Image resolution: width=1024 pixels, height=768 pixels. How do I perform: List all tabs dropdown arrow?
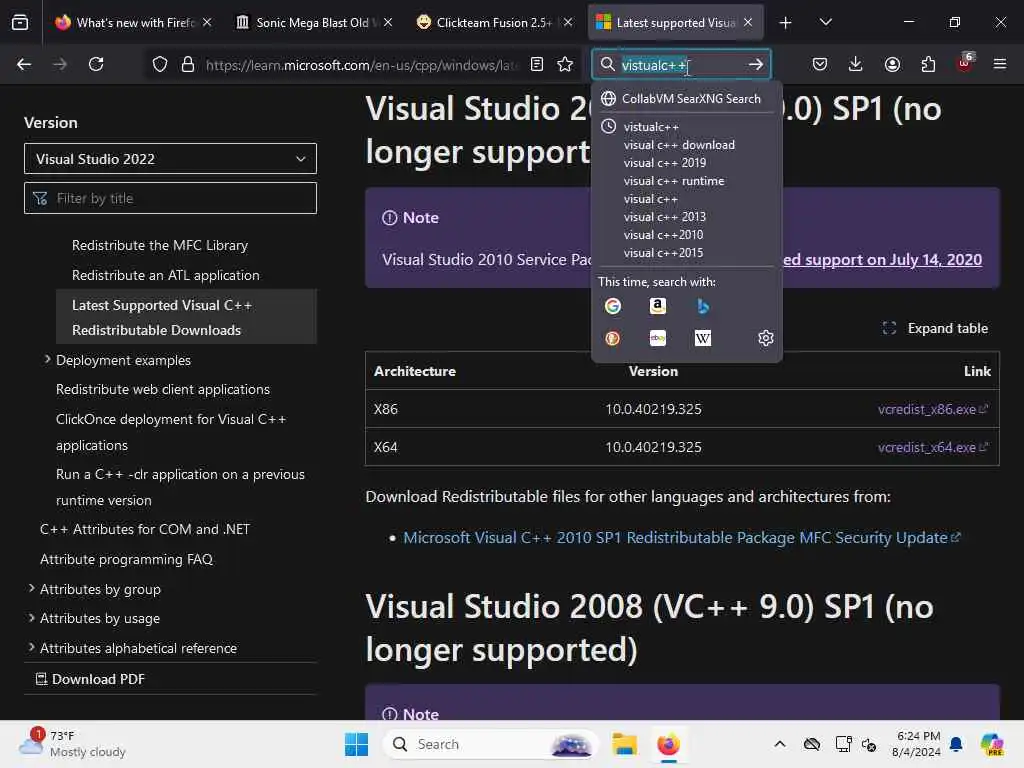tap(825, 23)
